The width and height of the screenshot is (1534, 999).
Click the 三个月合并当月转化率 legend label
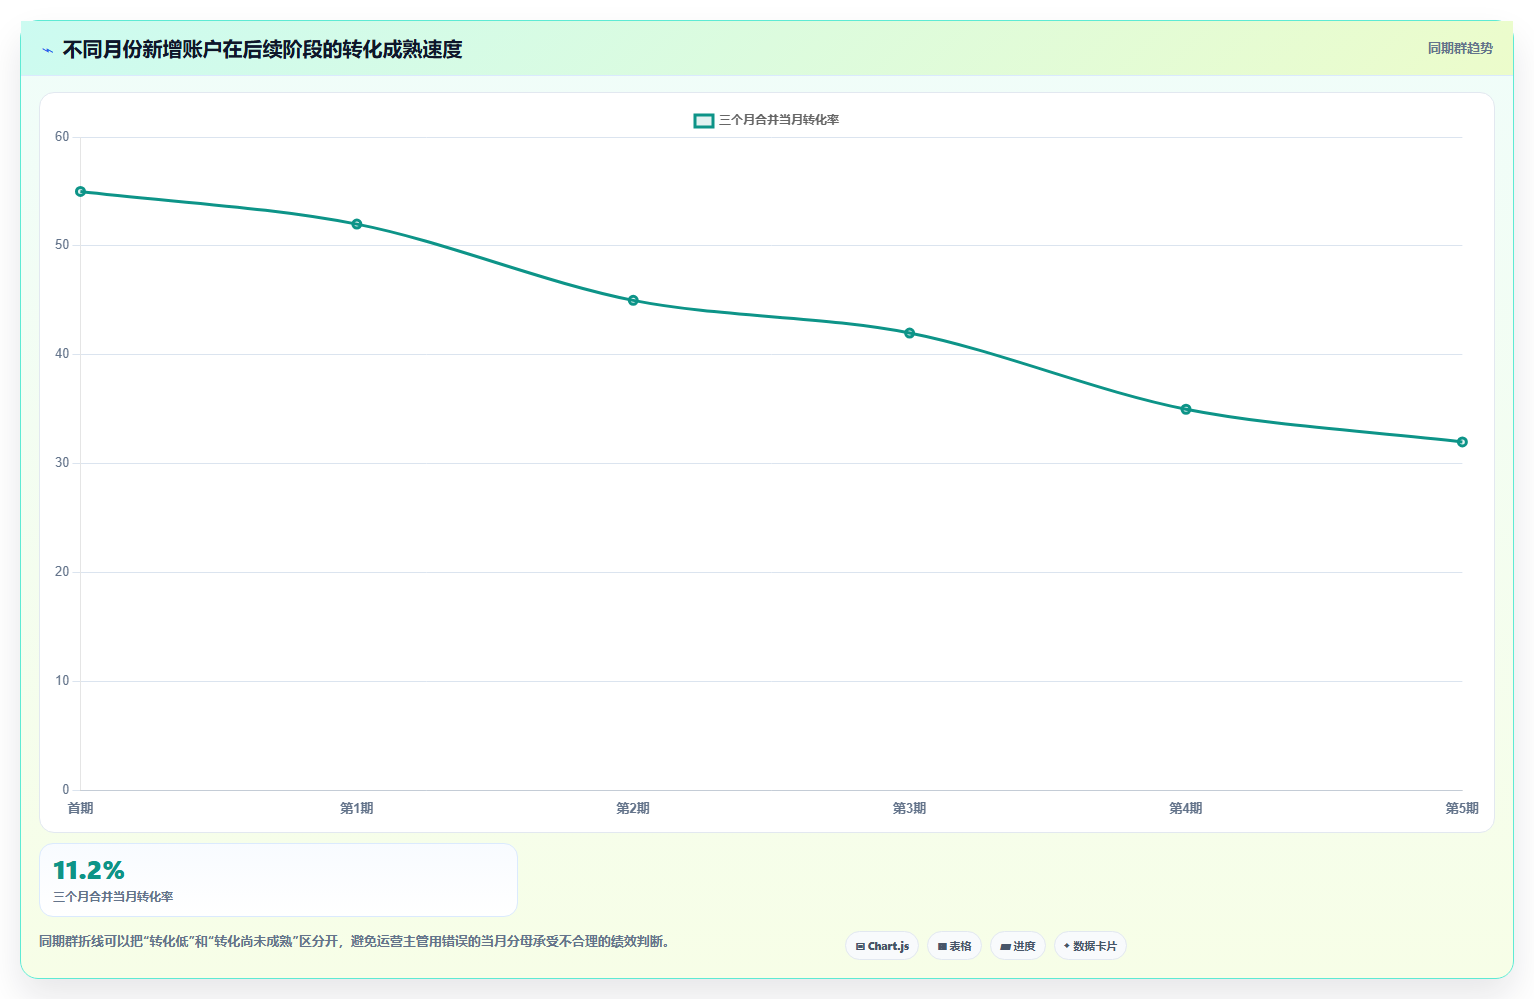[779, 120]
